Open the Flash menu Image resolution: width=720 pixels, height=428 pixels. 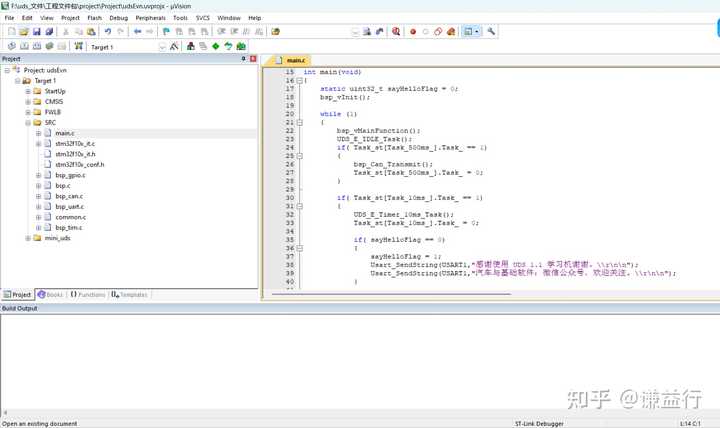94,18
